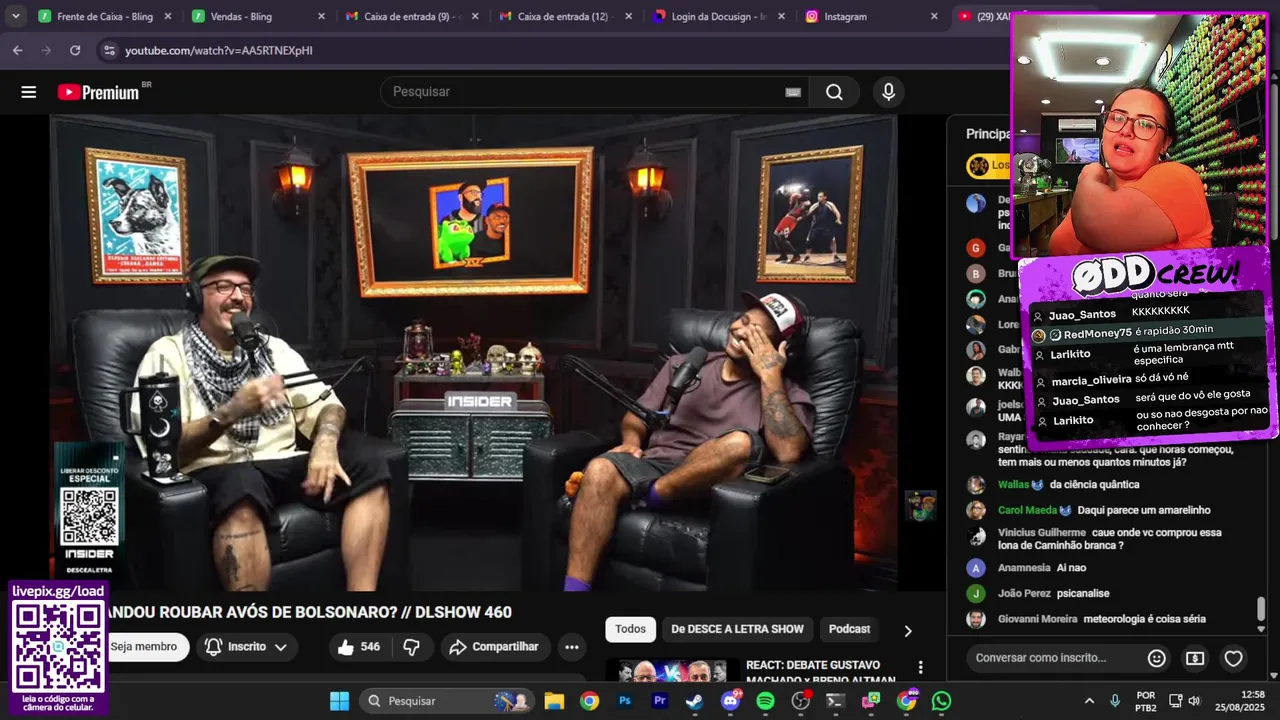Open the Principal chat mode dropdown
Screen dimensions: 1280x720
click(988, 134)
